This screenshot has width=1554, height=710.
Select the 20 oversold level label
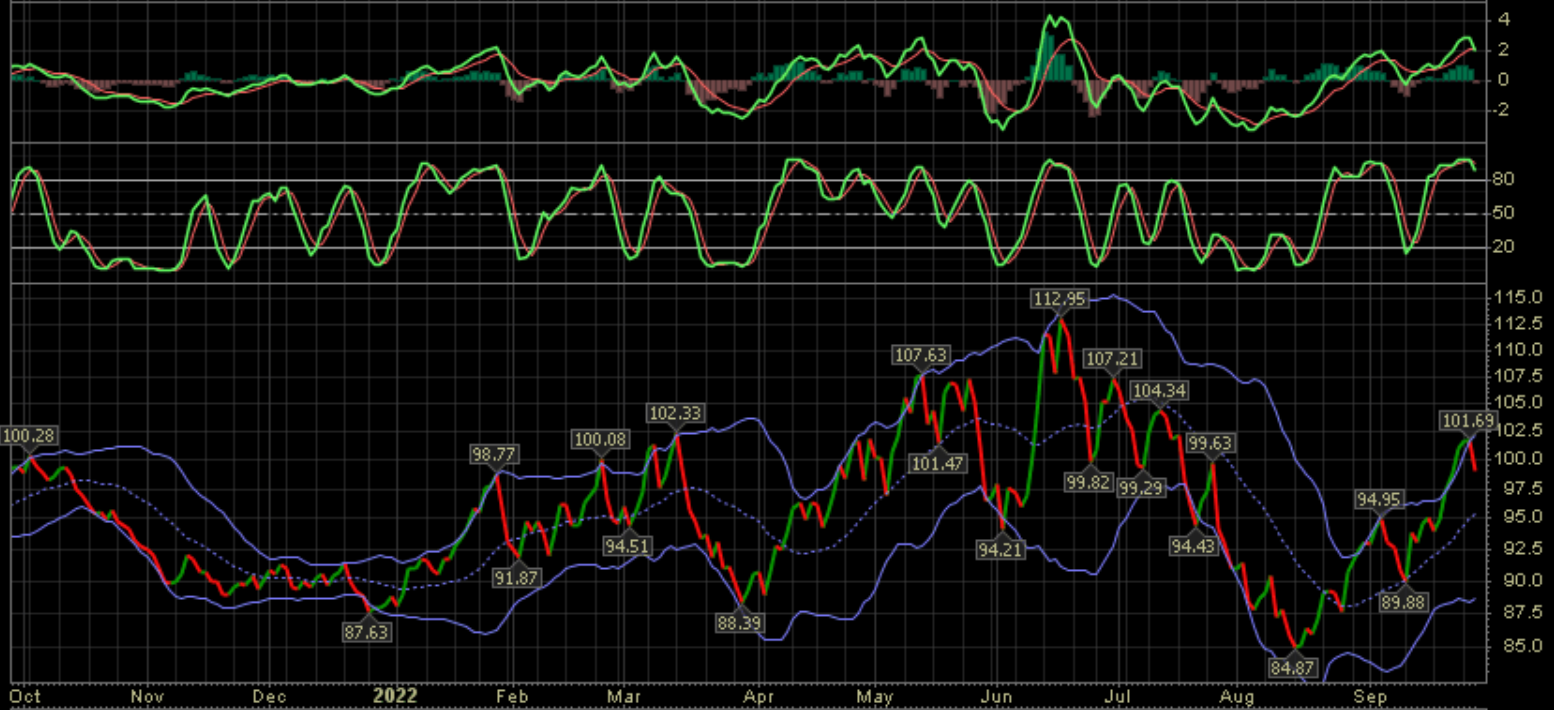coord(1501,247)
